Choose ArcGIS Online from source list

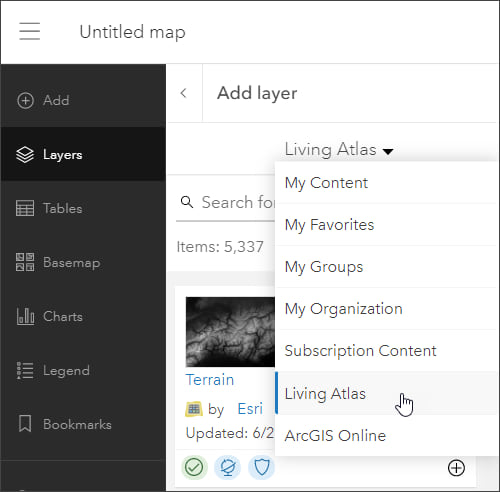point(386,435)
